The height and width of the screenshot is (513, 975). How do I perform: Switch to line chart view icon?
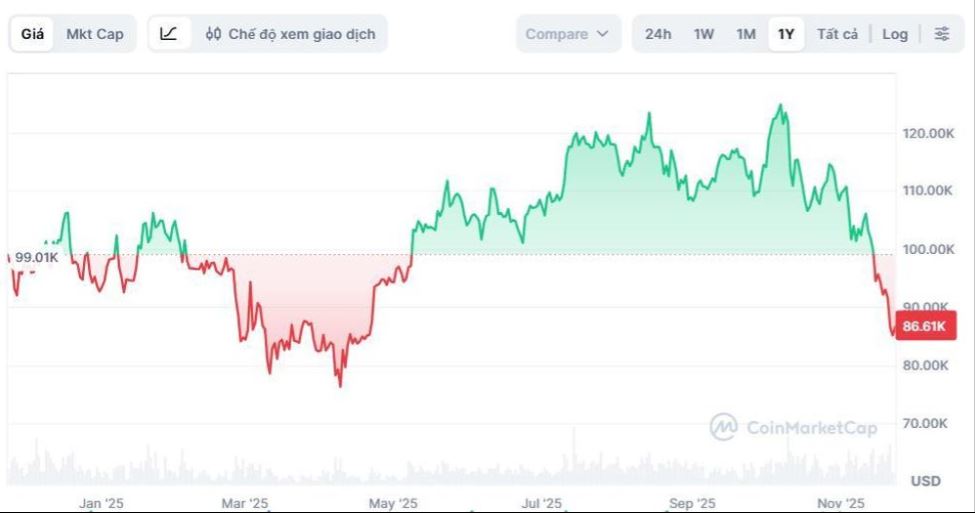point(169,34)
